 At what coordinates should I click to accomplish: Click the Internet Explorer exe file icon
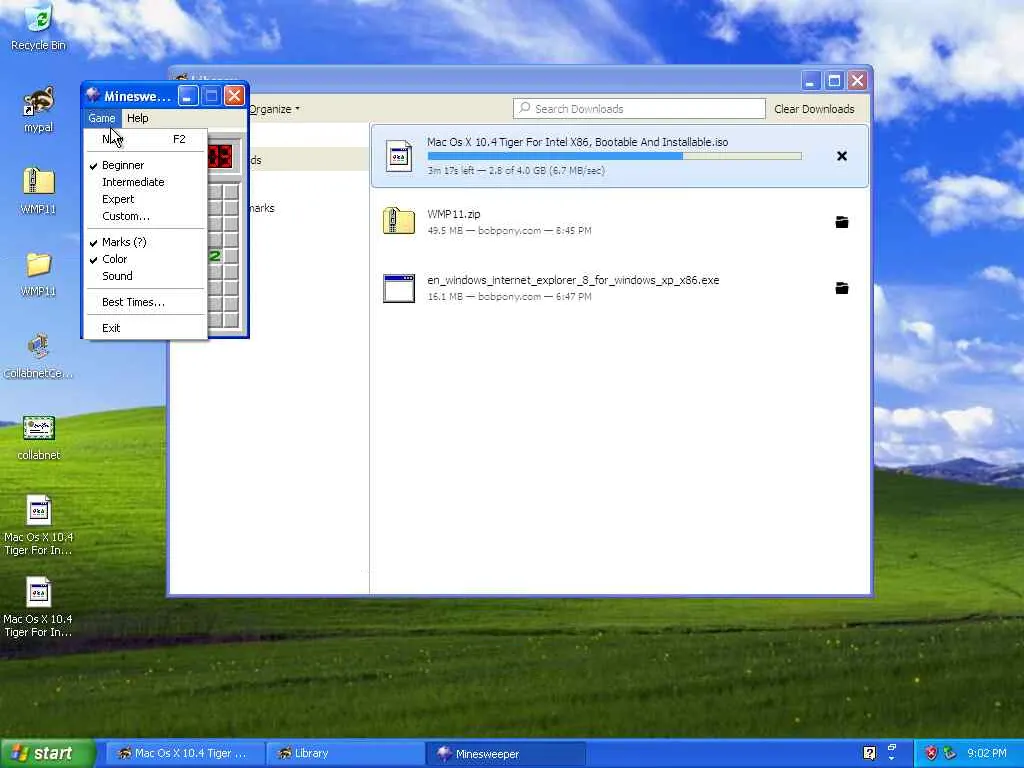point(398,288)
